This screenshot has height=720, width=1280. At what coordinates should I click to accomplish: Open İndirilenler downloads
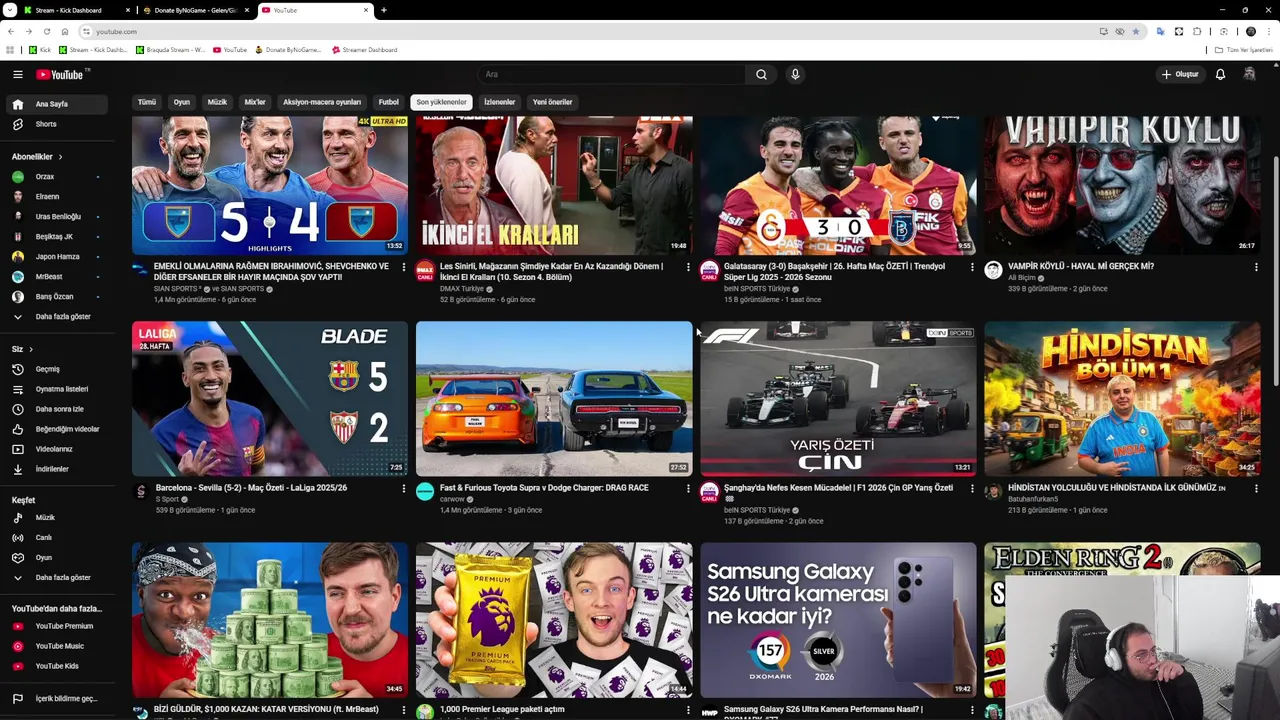[59, 469]
